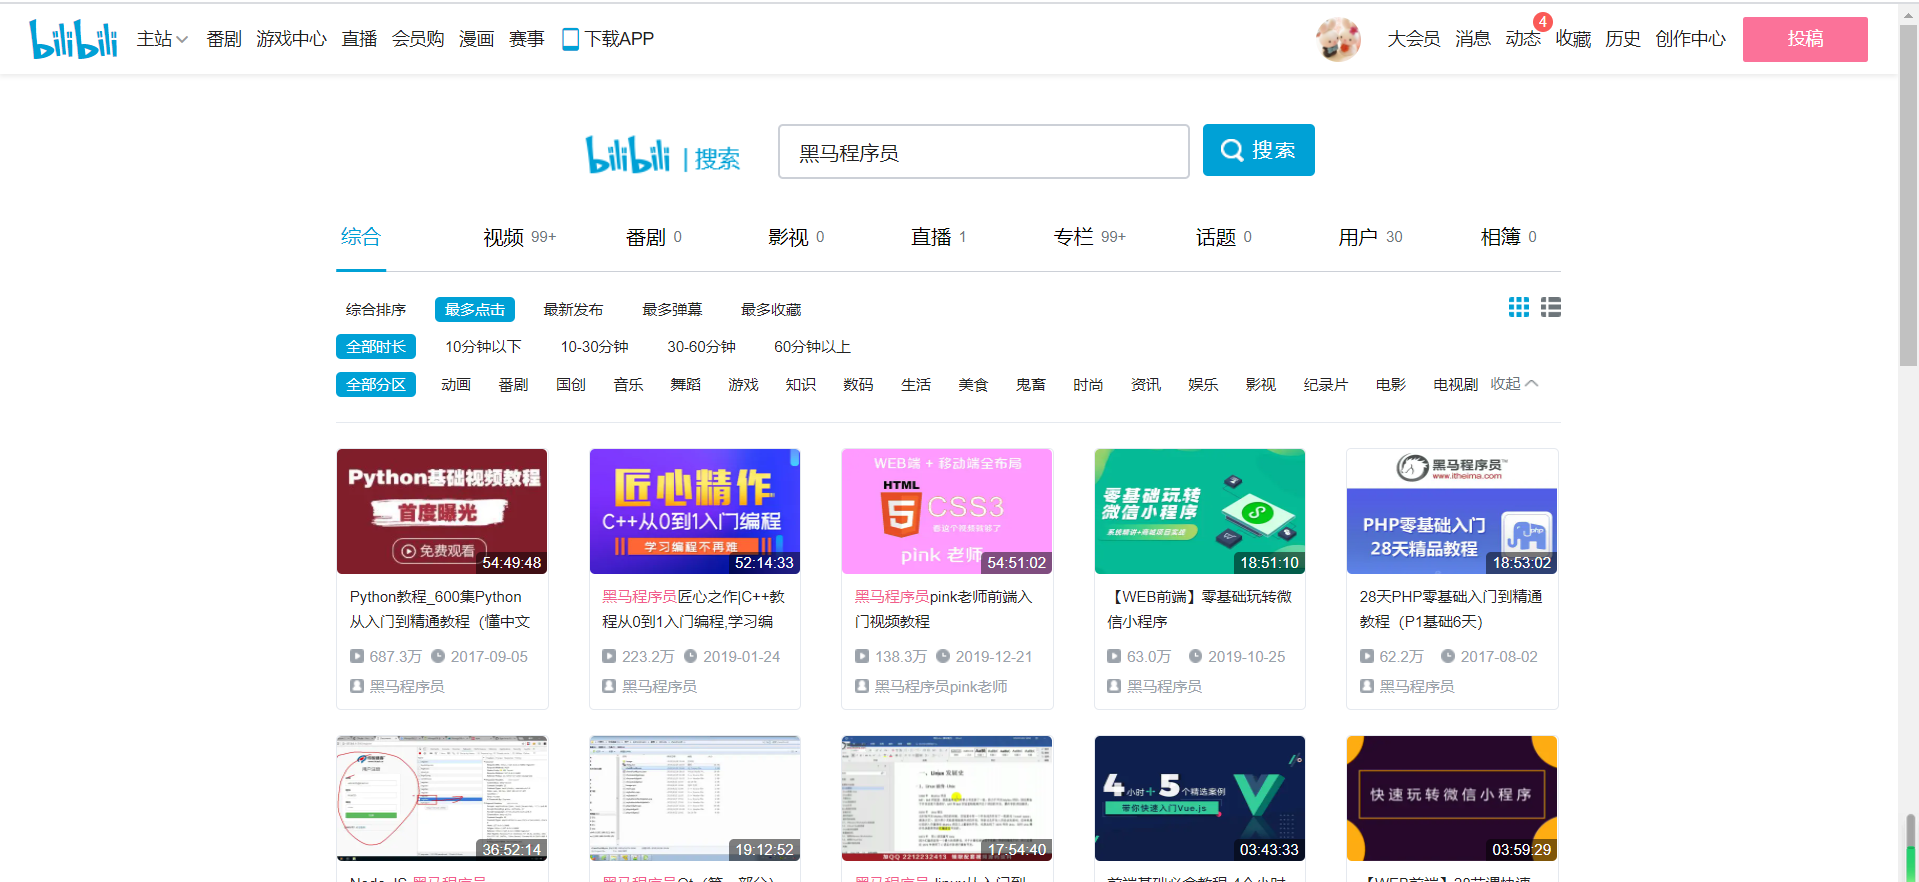Screen dimensions: 1919x882
Task: Select 最多收藏 sort option
Action: 771,310
